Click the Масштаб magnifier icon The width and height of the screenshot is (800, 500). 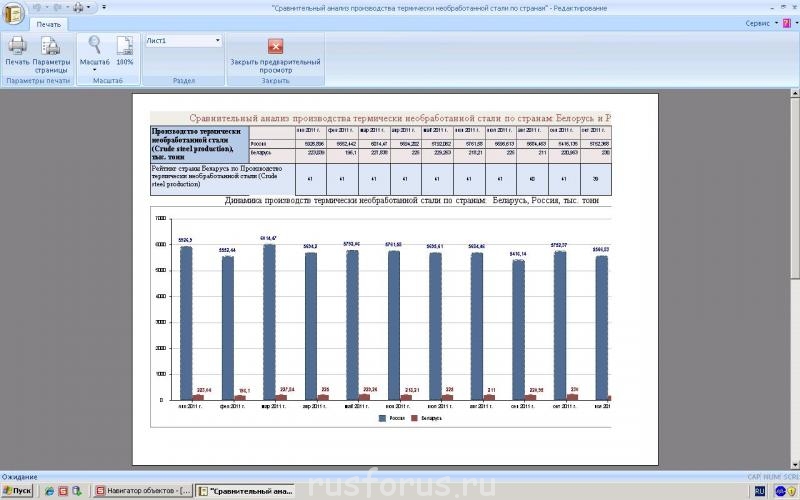[95, 44]
